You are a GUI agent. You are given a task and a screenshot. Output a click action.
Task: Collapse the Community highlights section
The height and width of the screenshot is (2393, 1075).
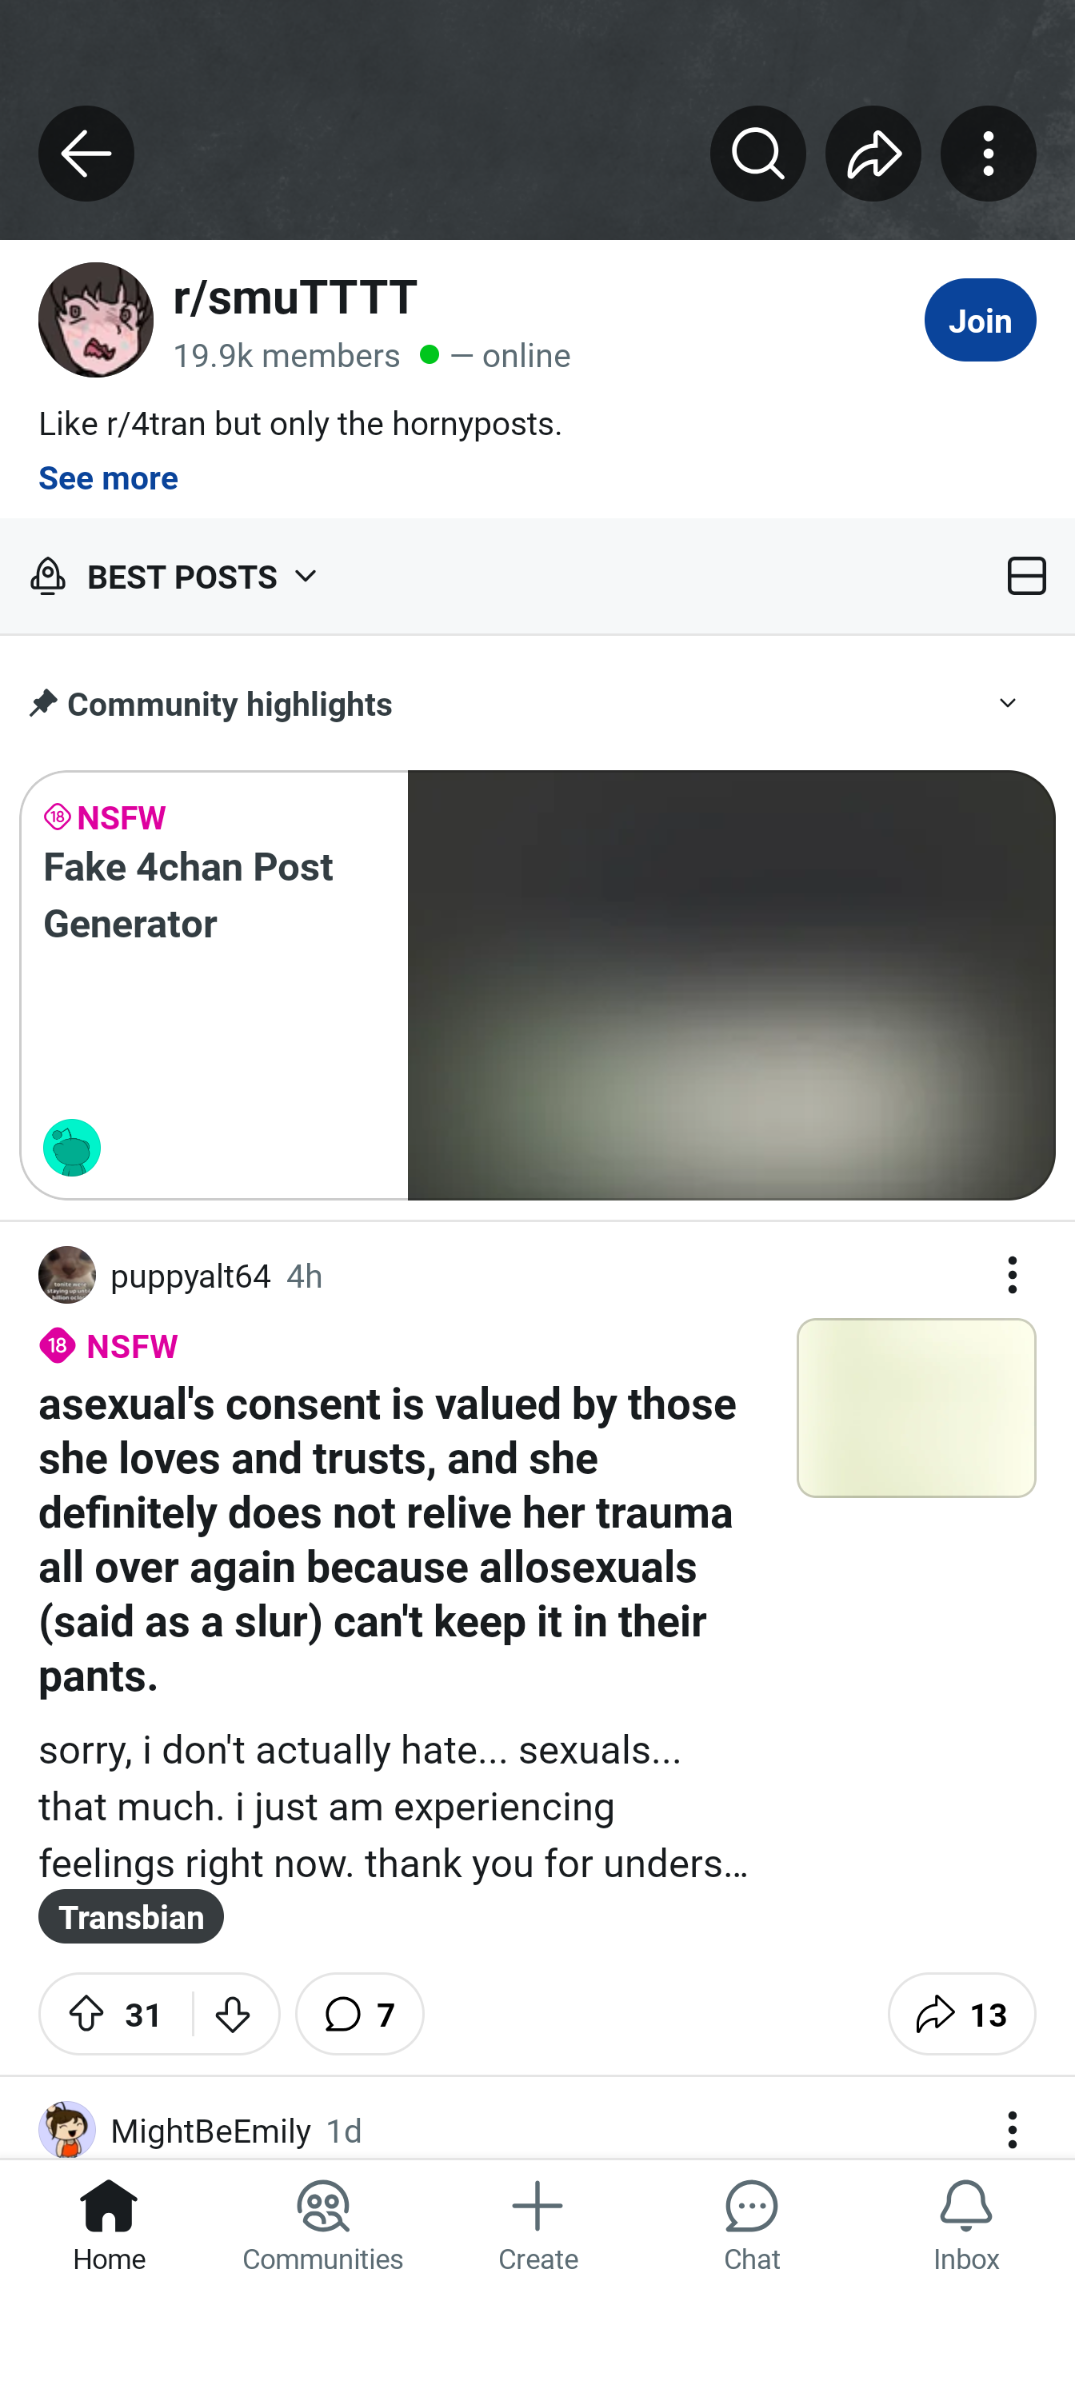point(1008,704)
